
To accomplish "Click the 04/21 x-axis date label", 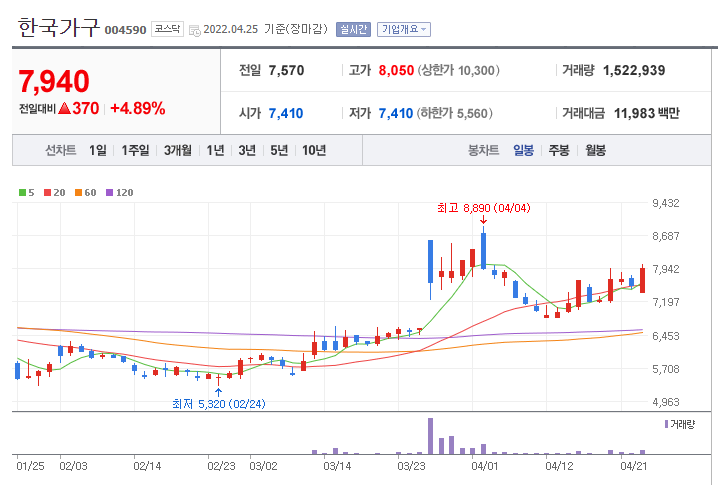I will [x=634, y=466].
